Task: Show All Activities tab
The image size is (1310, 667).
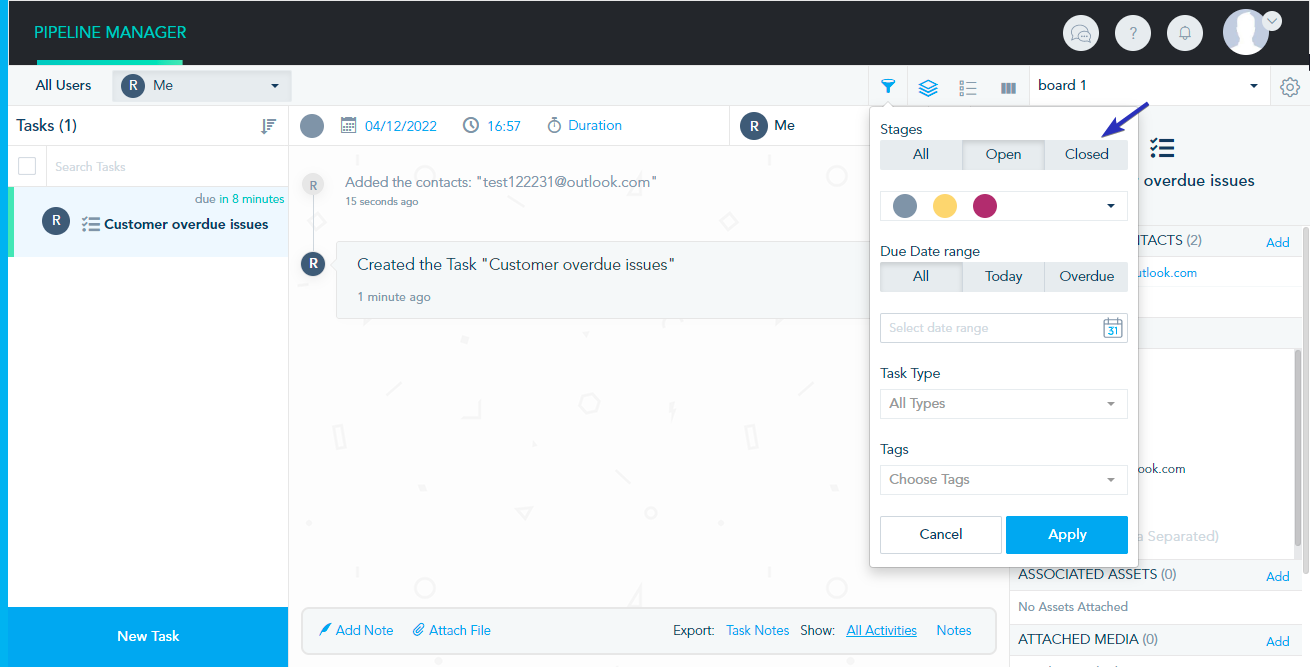Action: [881, 630]
